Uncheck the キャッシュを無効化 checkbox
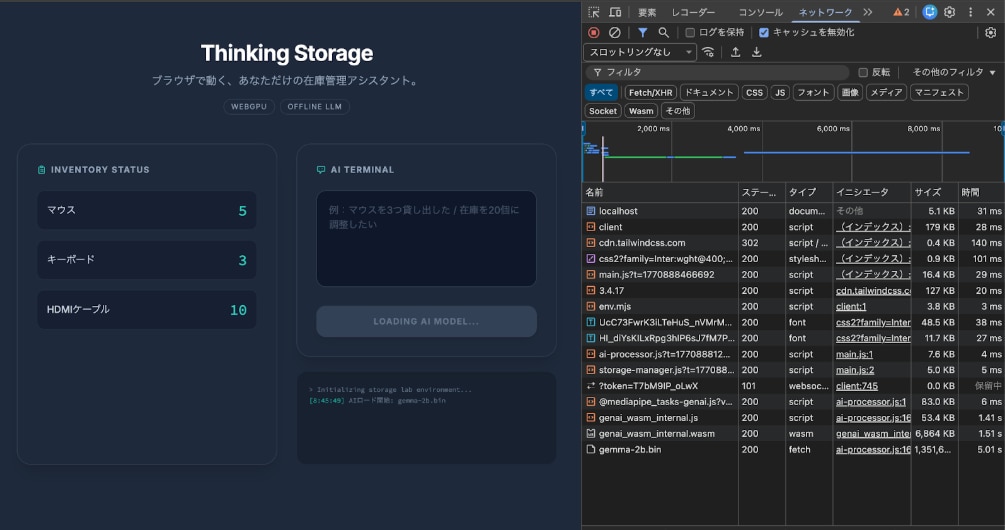 pyautogui.click(x=764, y=32)
